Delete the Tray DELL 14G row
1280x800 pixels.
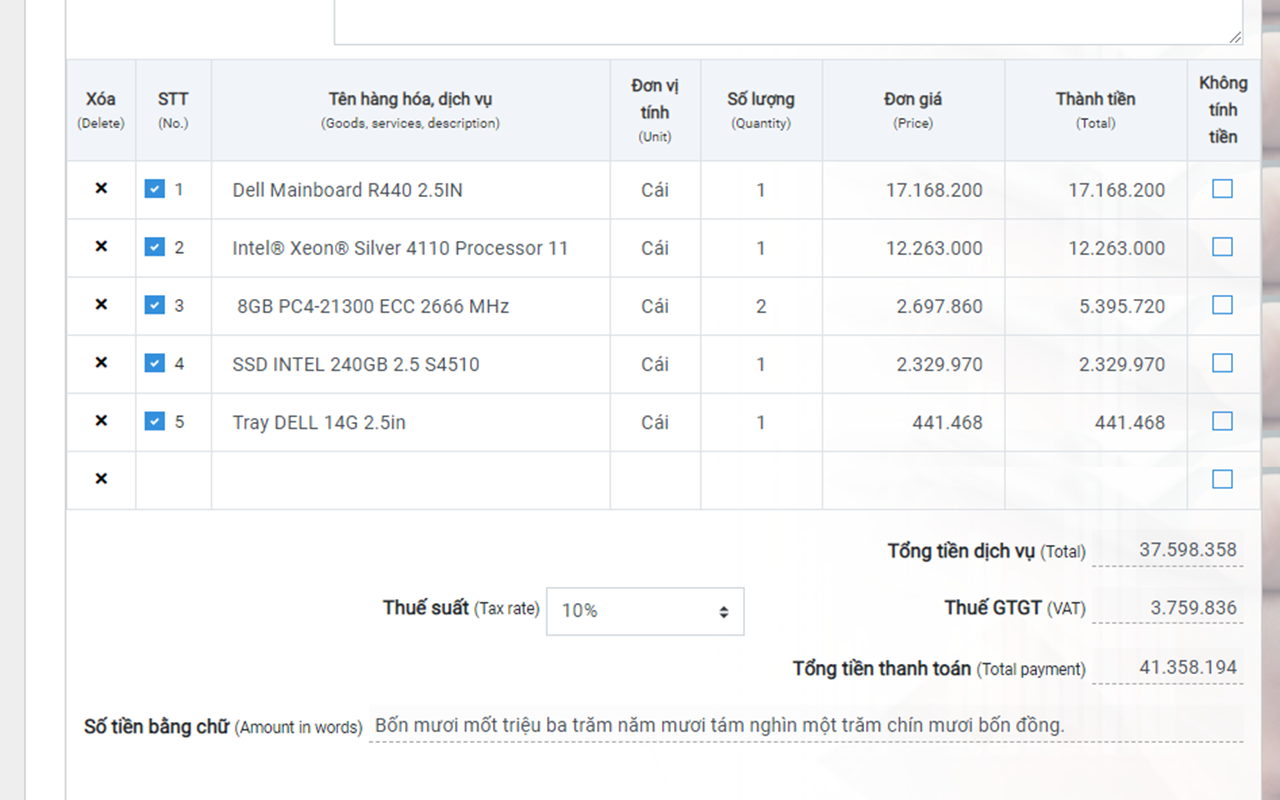(101, 420)
